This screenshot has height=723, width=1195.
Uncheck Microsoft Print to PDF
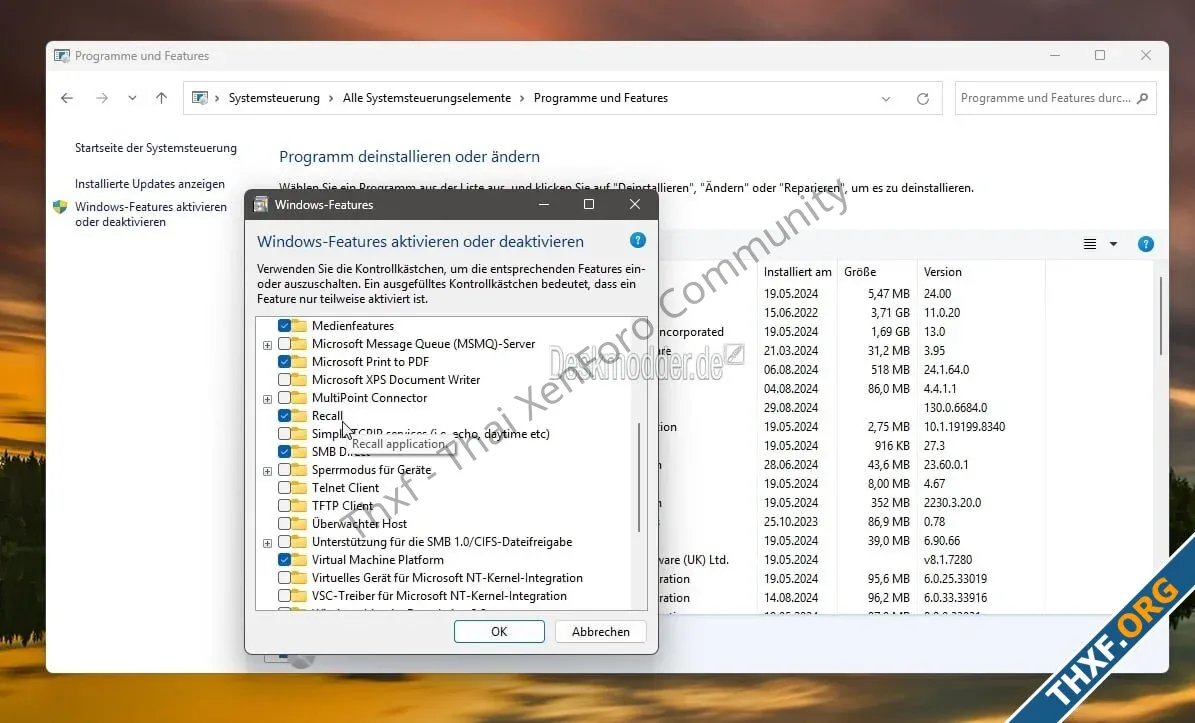(284, 362)
